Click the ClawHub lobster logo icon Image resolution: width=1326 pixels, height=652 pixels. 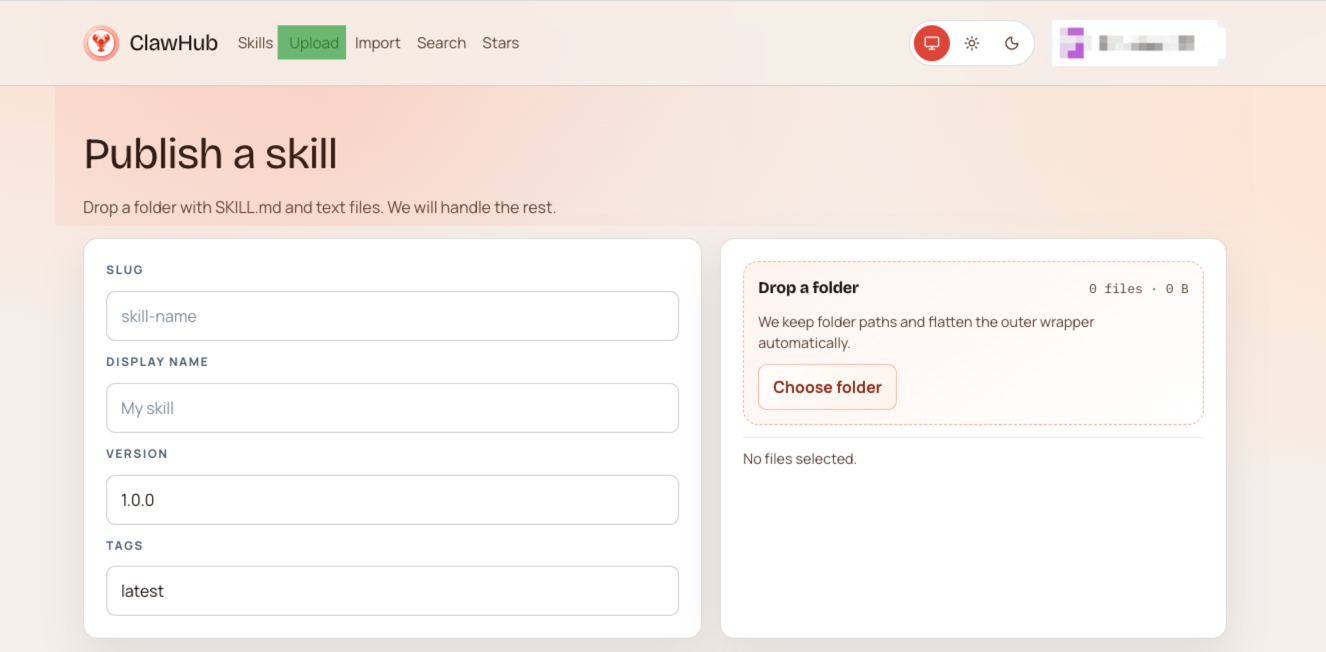coord(101,43)
